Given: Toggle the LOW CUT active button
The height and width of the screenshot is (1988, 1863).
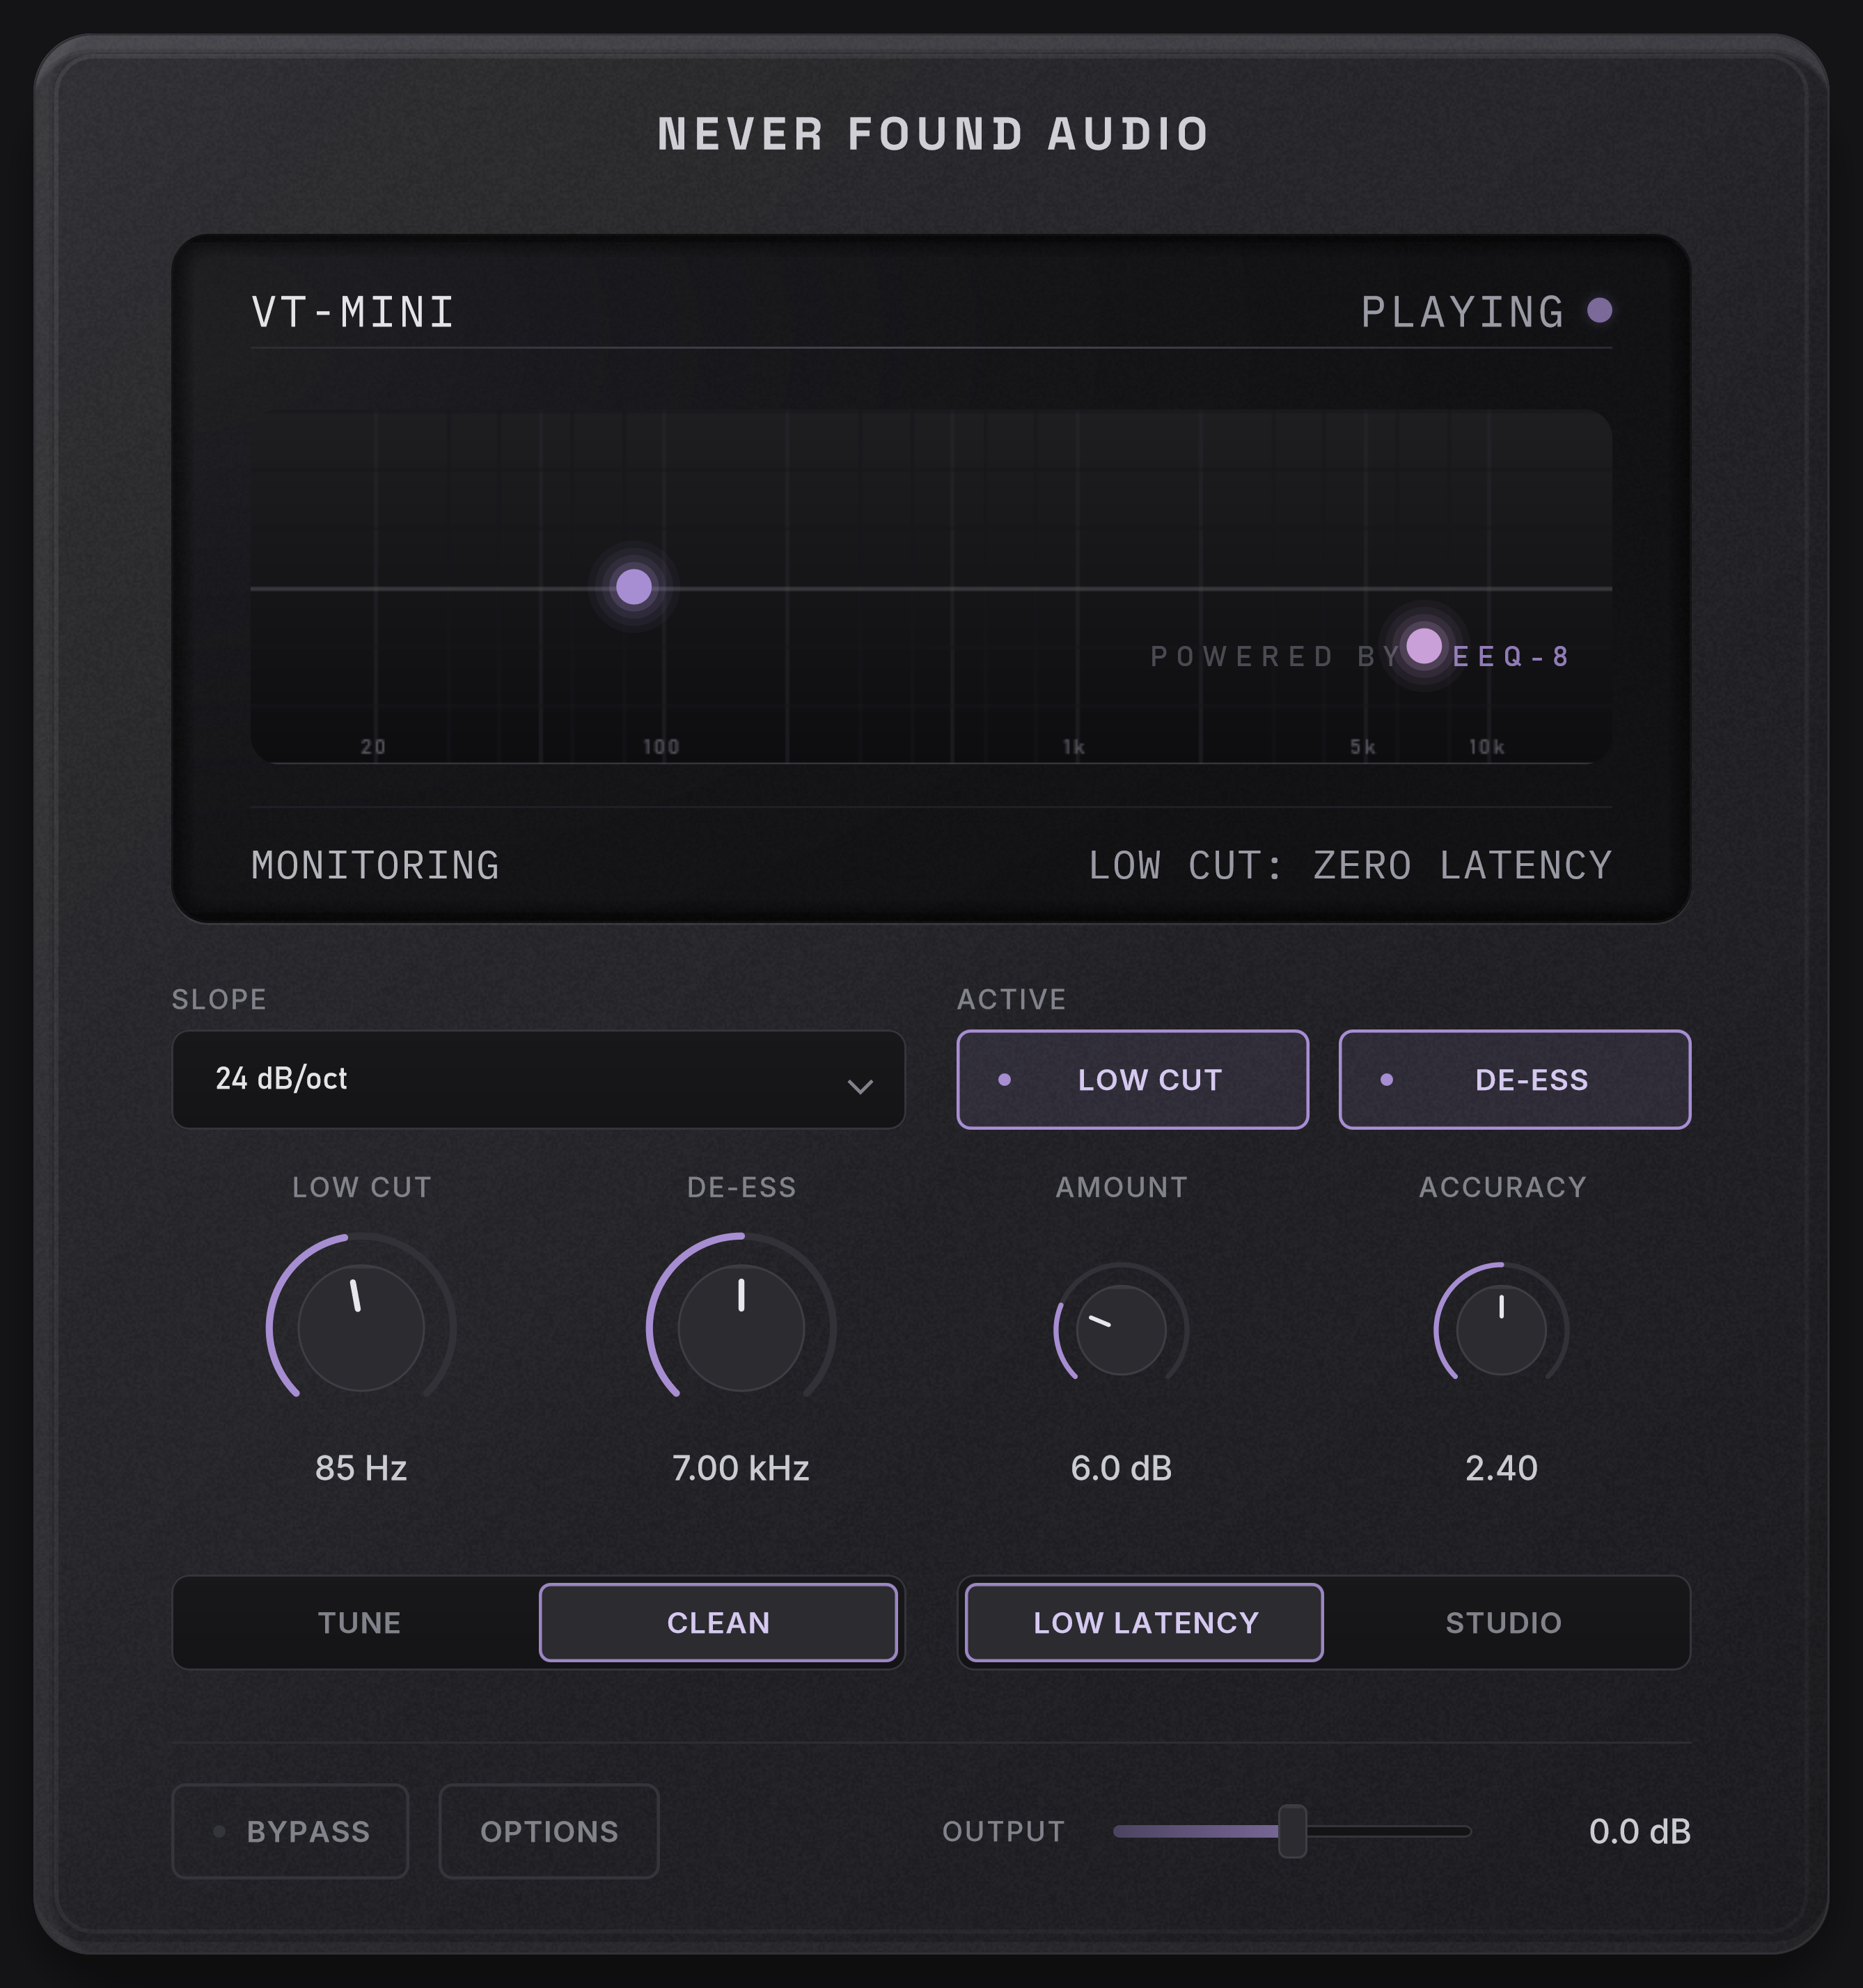Looking at the screenshot, I should click(x=1132, y=1079).
